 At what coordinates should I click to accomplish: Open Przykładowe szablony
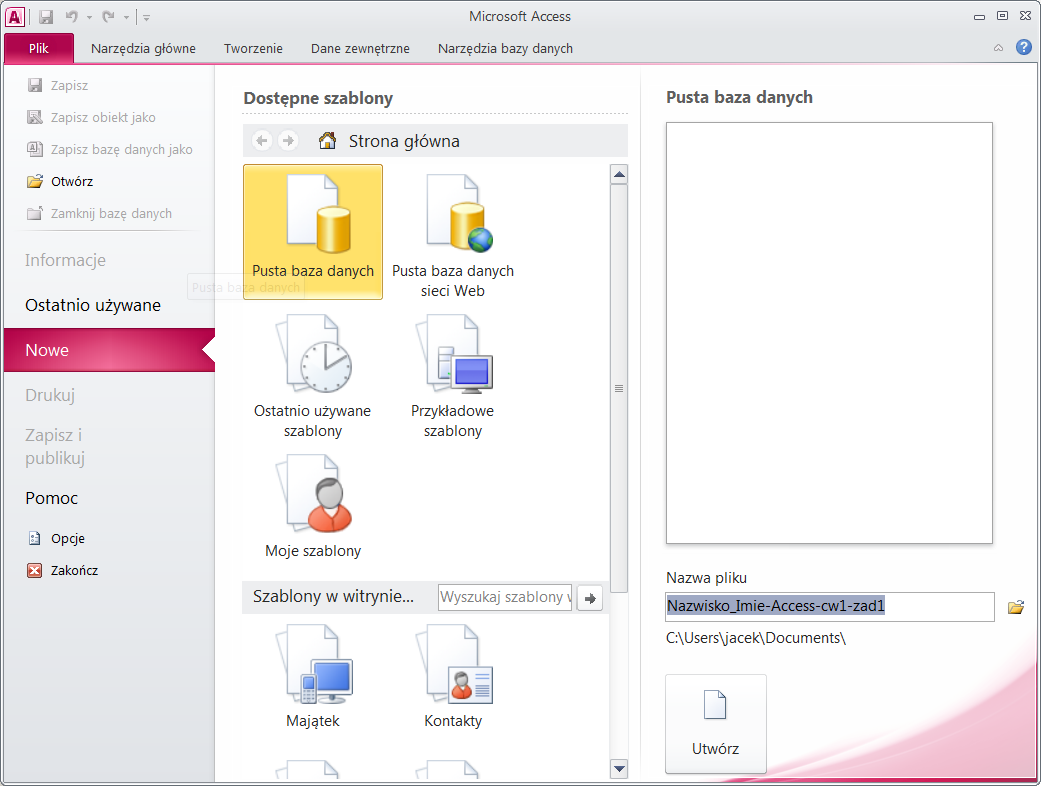pyautogui.click(x=453, y=376)
